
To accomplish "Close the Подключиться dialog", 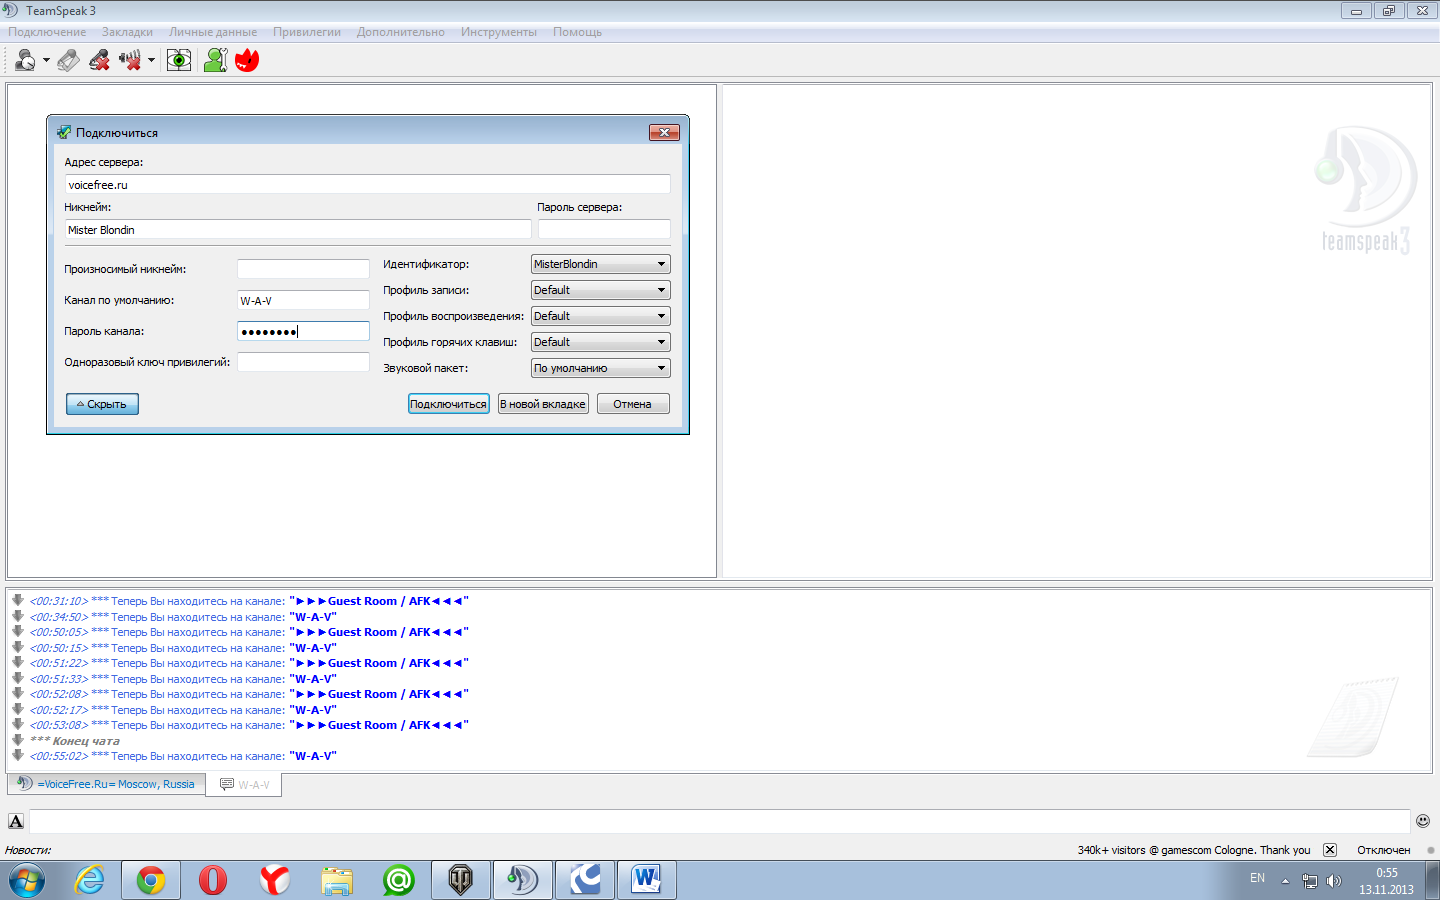I will point(665,132).
